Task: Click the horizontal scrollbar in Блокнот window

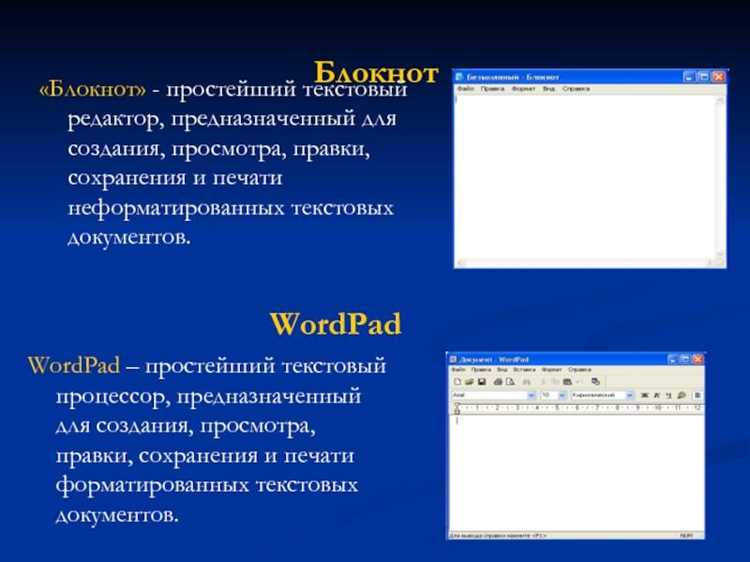Action: click(x=586, y=262)
